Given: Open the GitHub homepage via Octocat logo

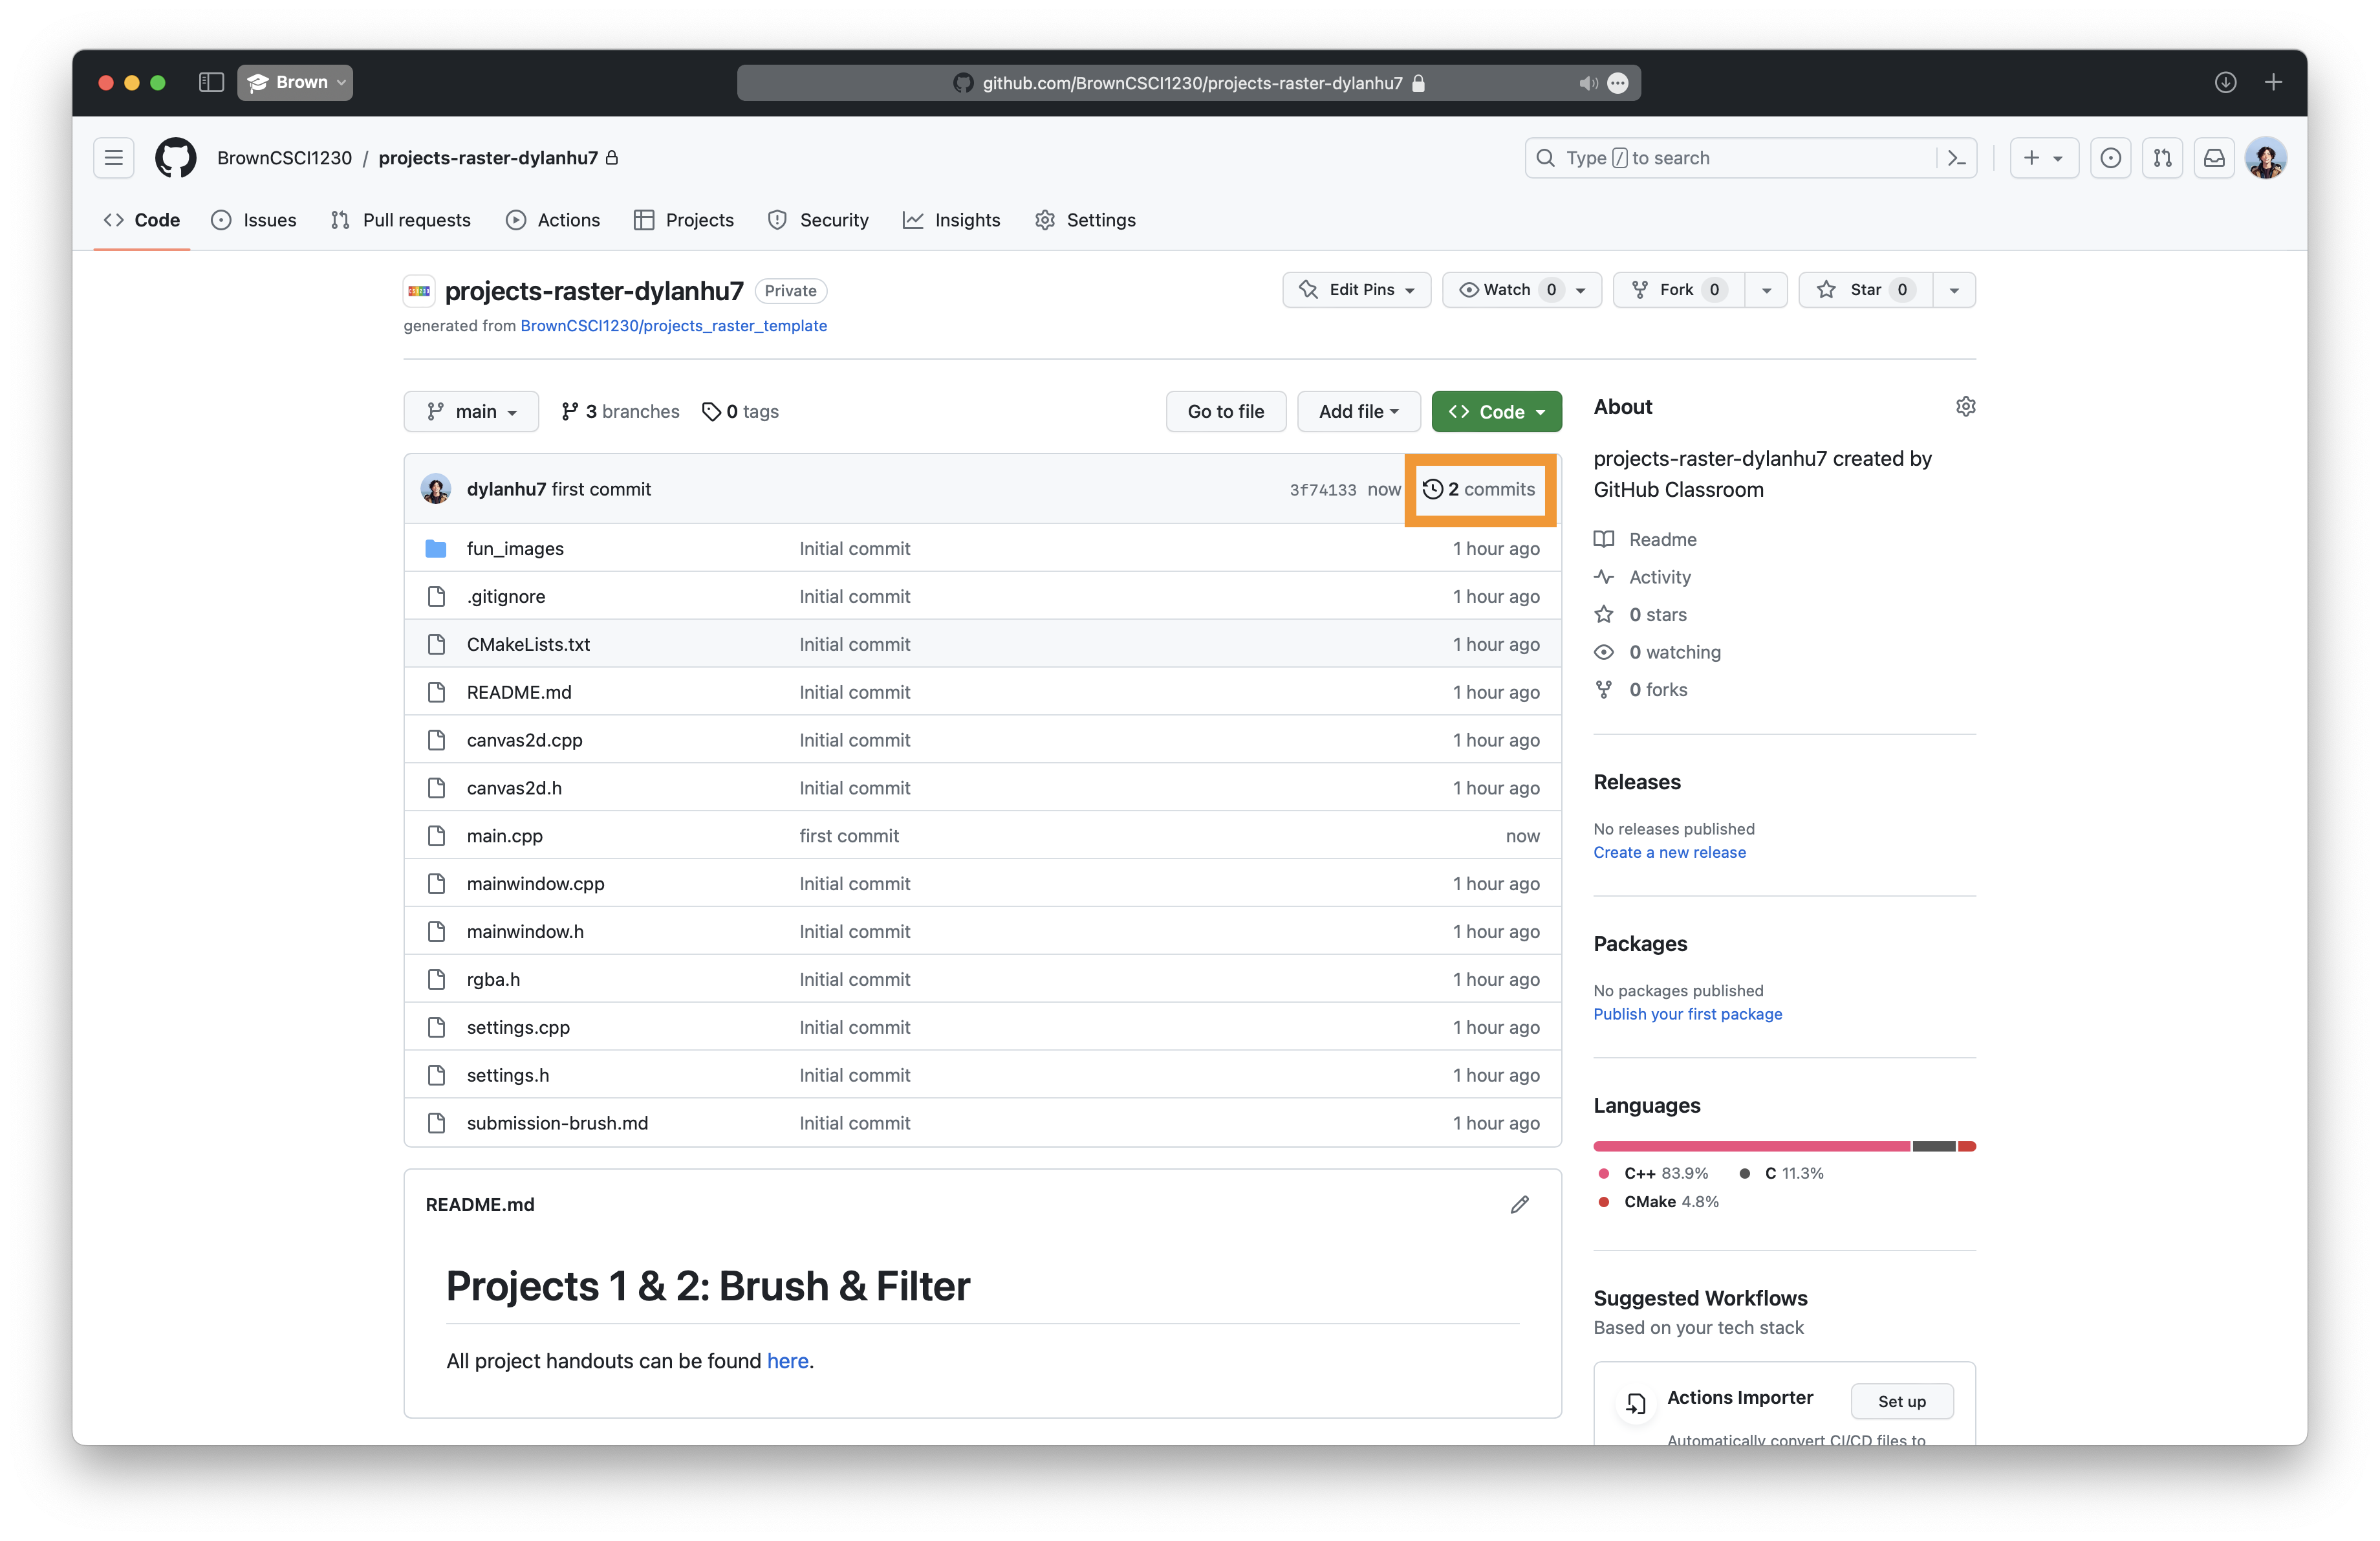Looking at the screenshot, I should pyautogui.click(x=175, y=158).
